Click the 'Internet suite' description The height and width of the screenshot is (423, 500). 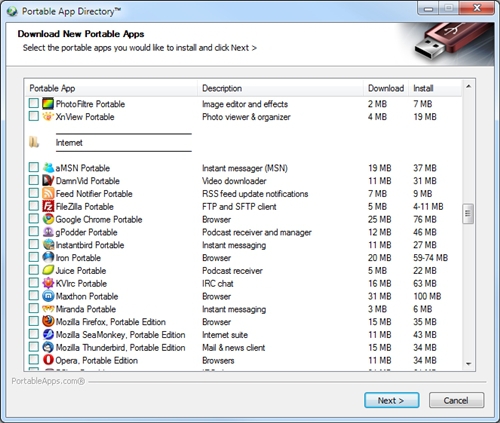(225, 335)
